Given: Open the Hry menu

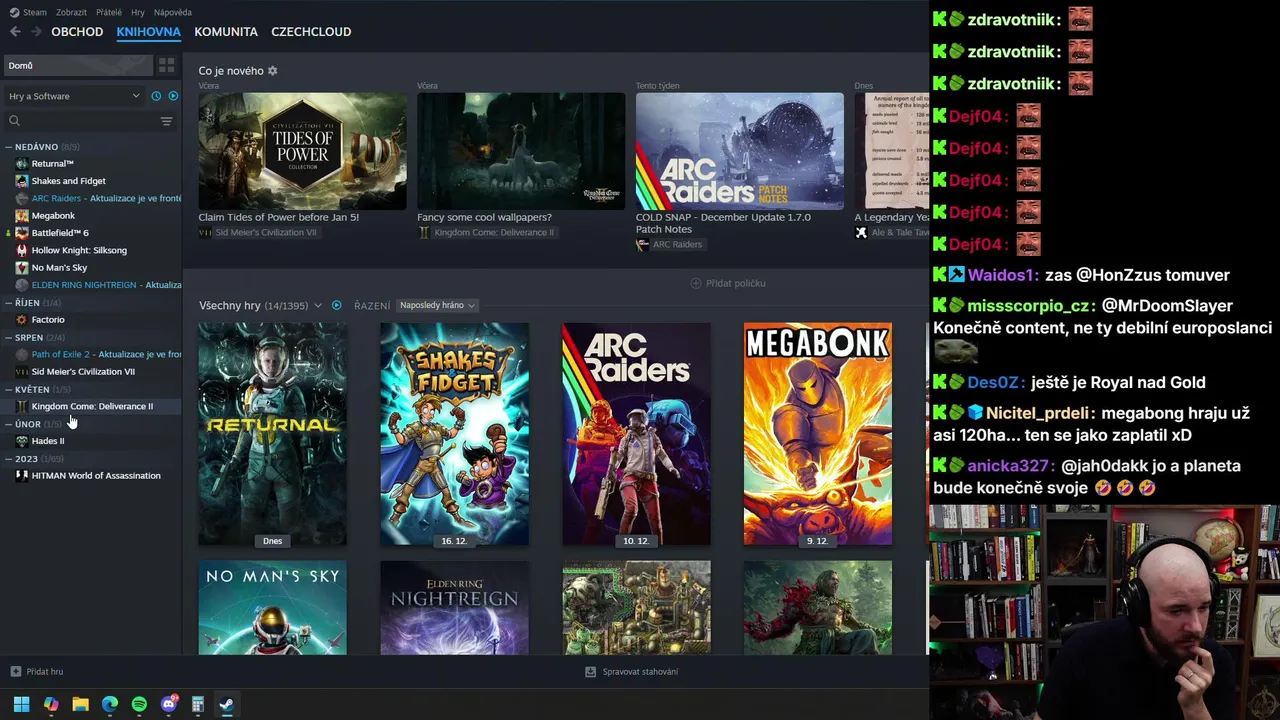Looking at the screenshot, I should (x=138, y=12).
